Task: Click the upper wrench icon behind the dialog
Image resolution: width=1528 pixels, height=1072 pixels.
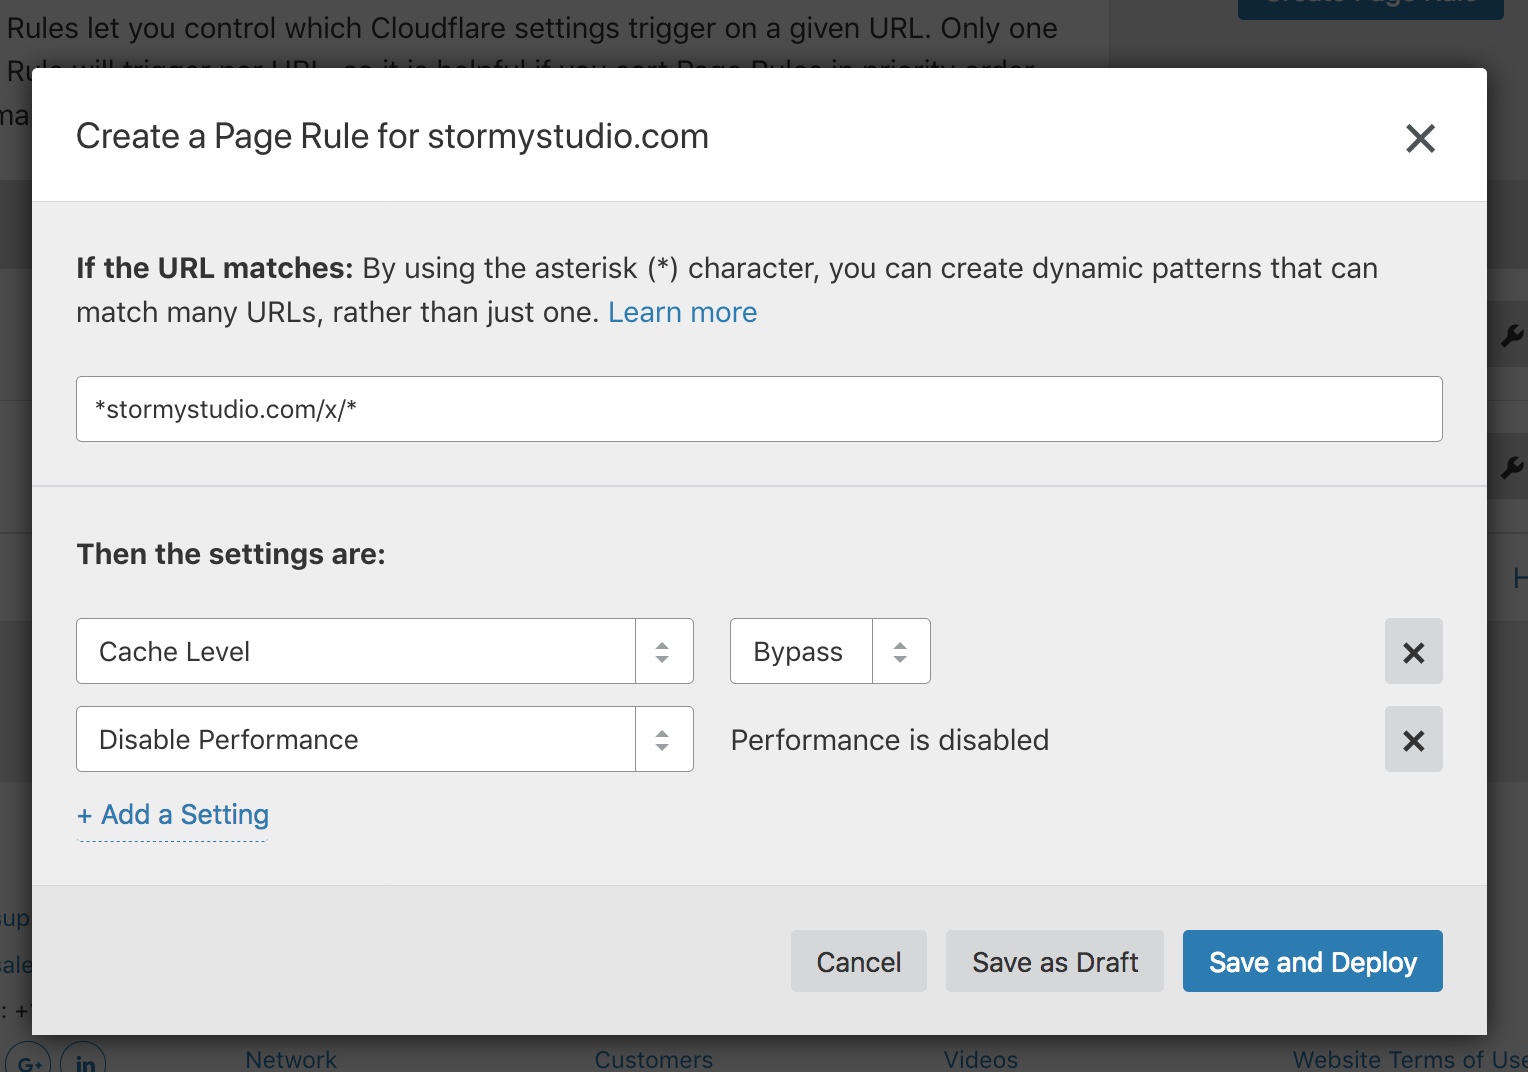Action: pos(1511,336)
